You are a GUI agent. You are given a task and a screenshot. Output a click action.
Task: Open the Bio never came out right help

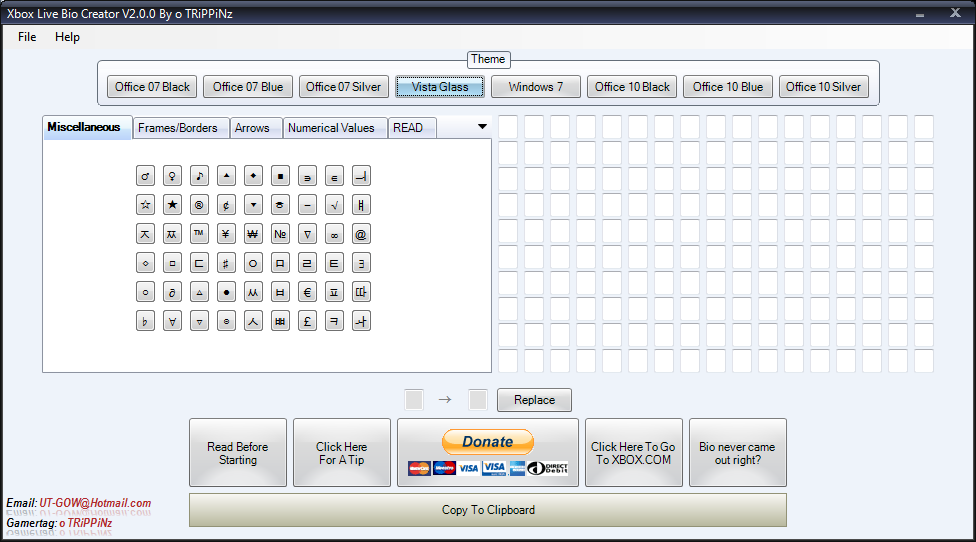pos(738,452)
